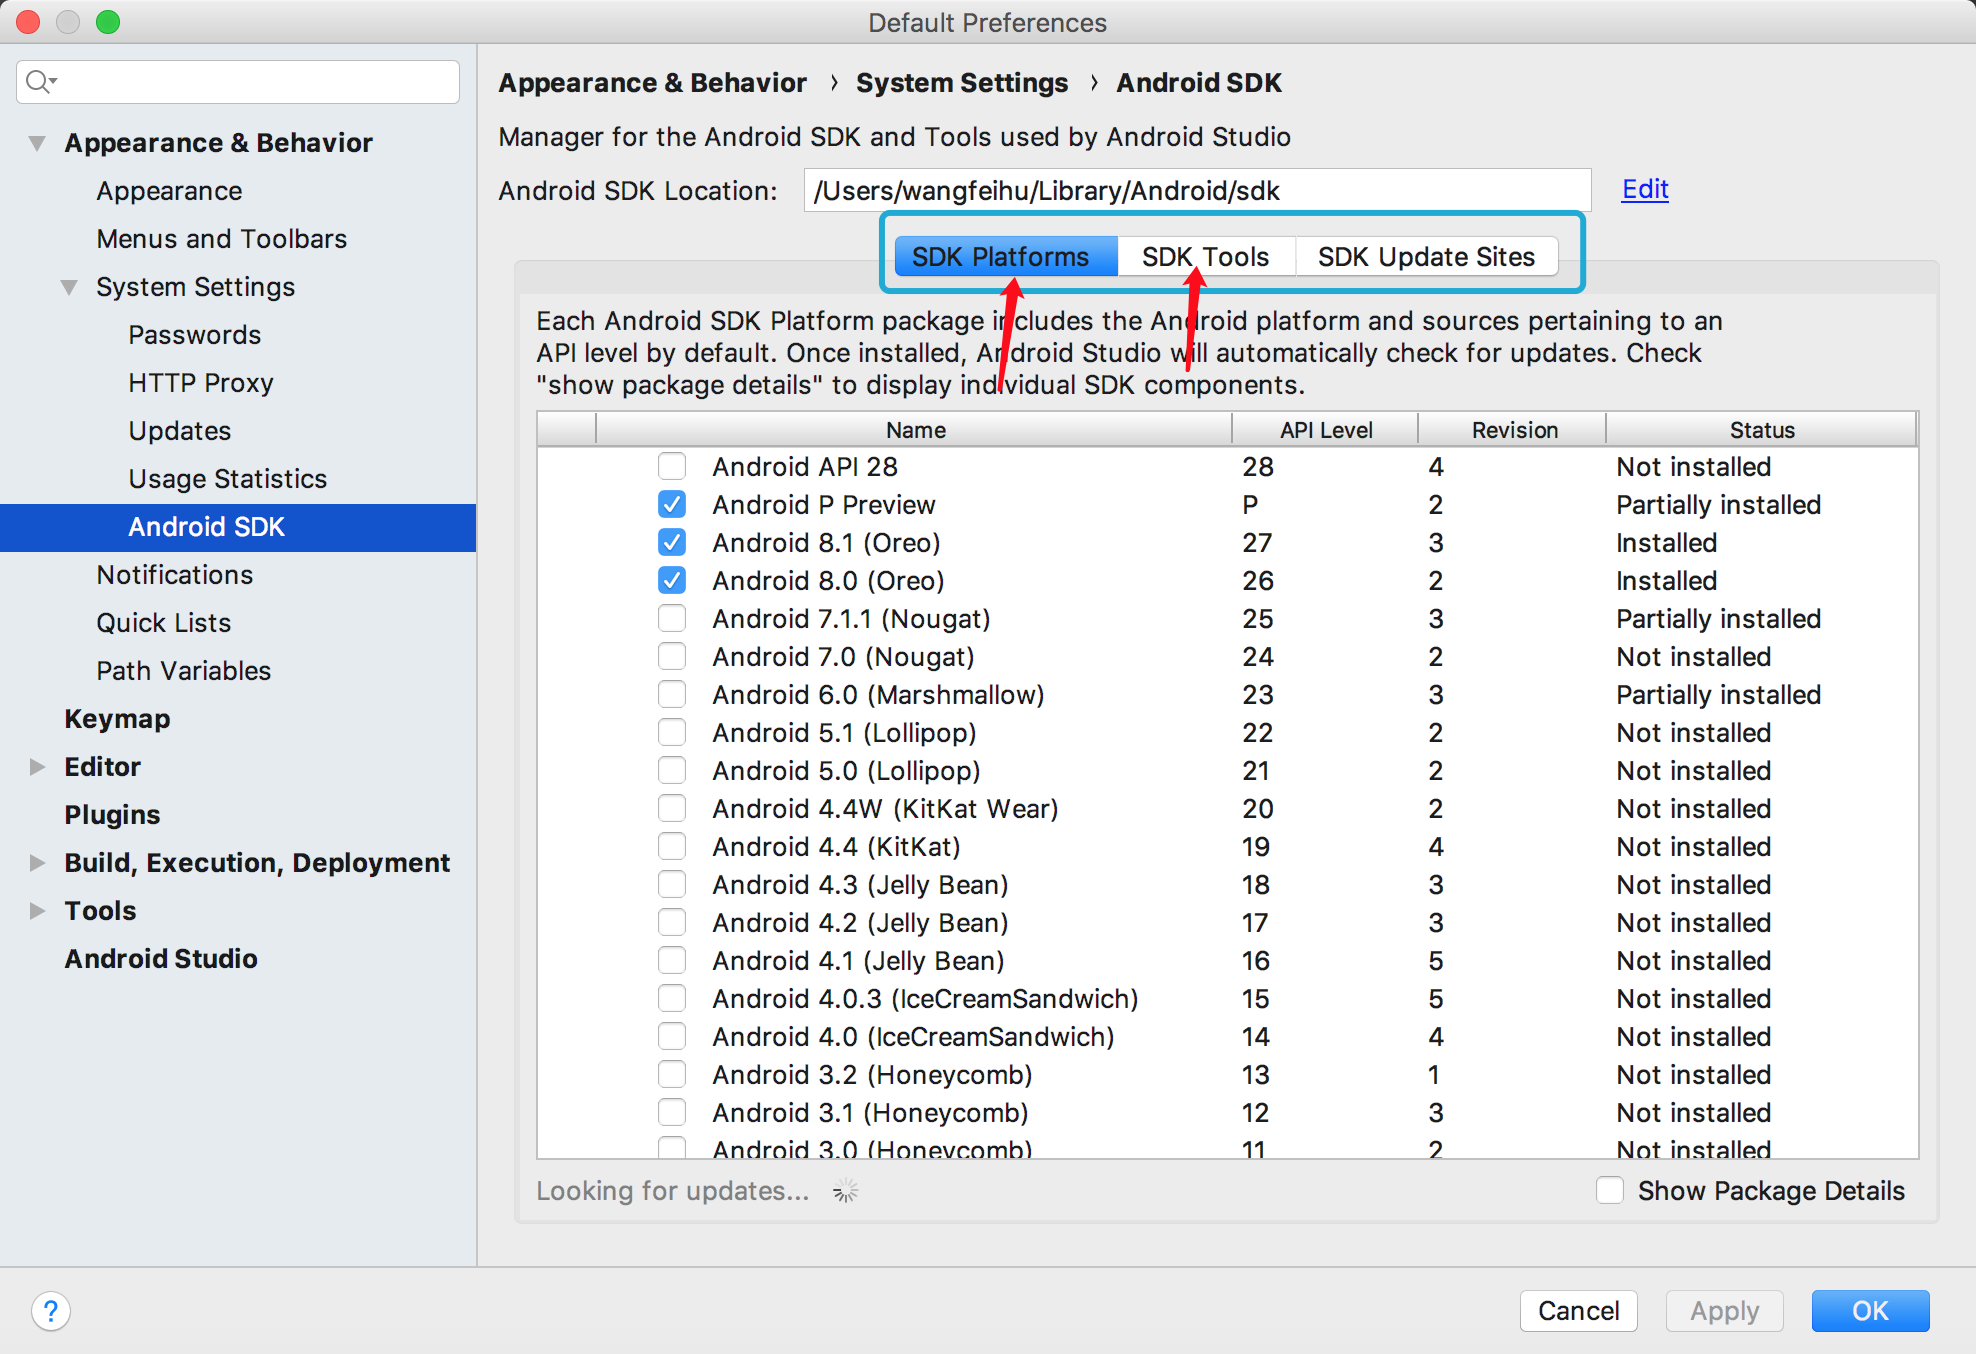Open the SDK Update Sites tab
This screenshot has height=1354, width=1976.
click(1426, 256)
